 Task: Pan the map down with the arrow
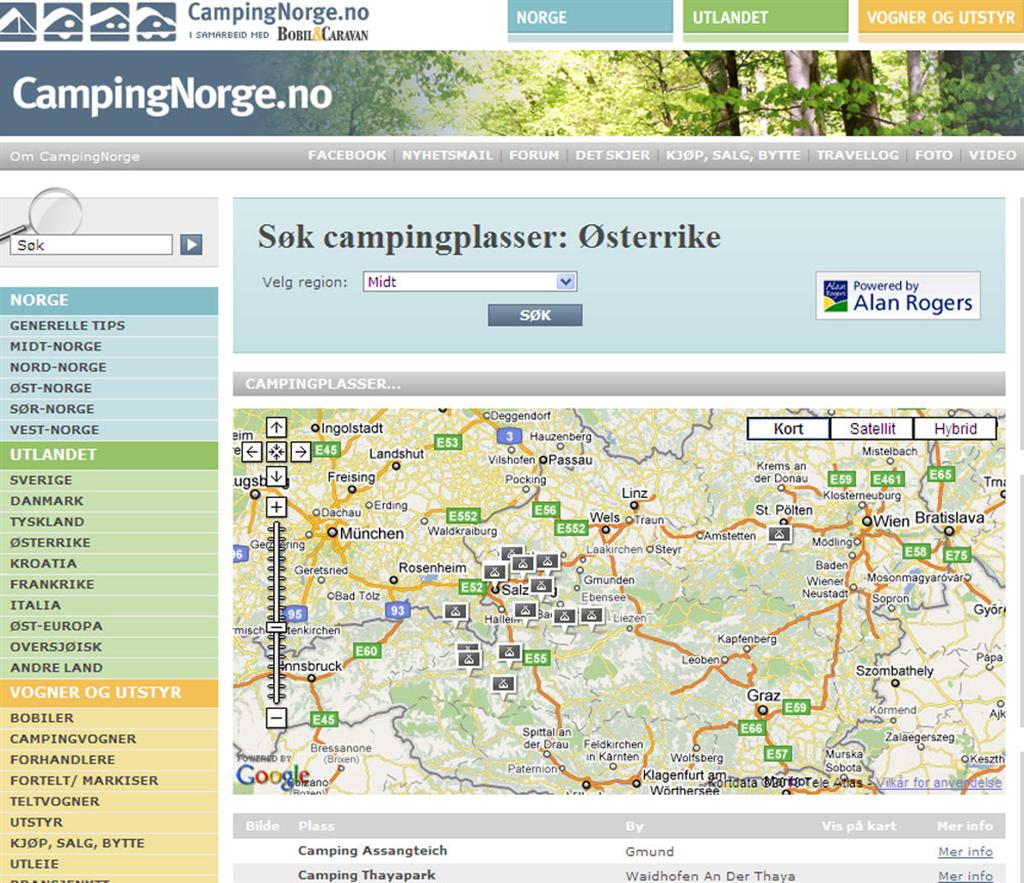[x=277, y=476]
